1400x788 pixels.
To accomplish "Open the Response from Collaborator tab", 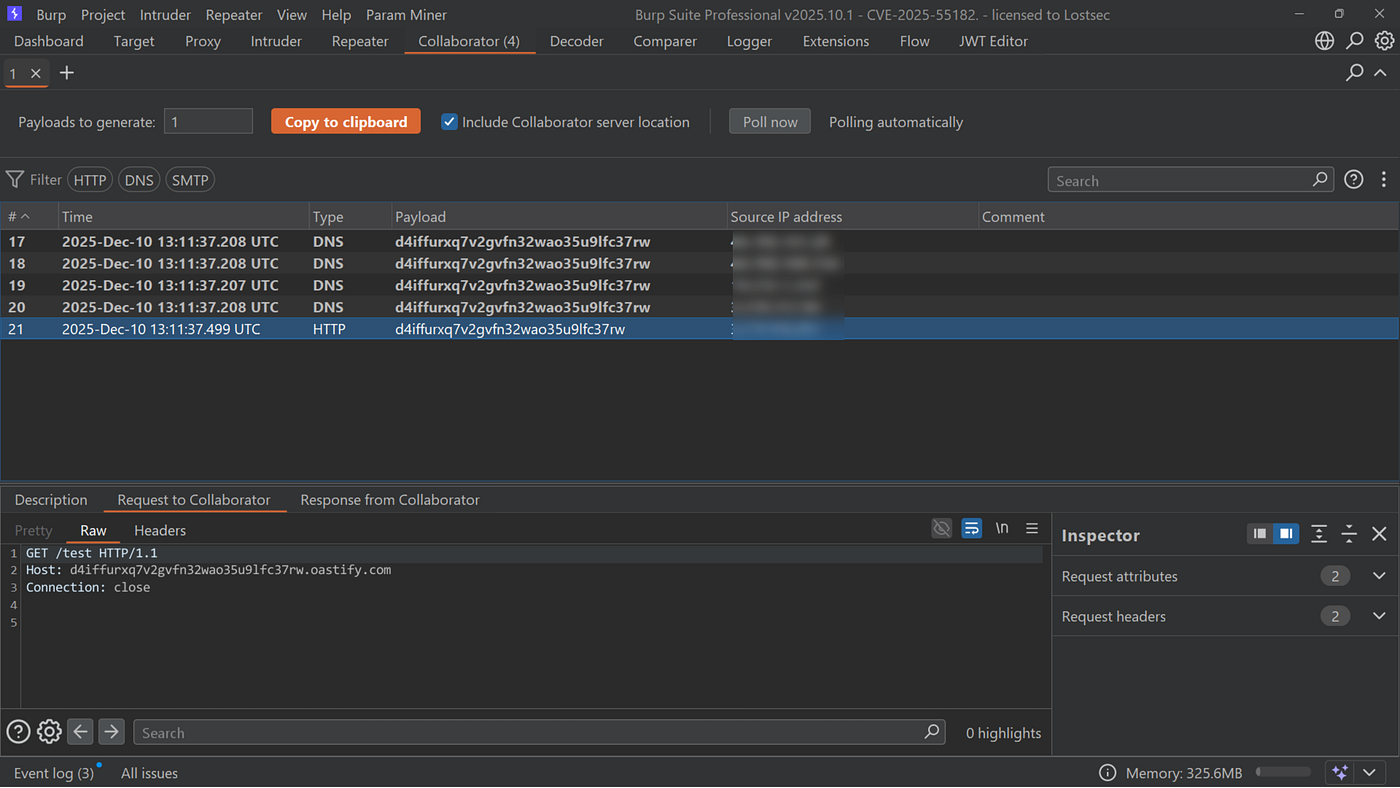I will pyautogui.click(x=390, y=500).
